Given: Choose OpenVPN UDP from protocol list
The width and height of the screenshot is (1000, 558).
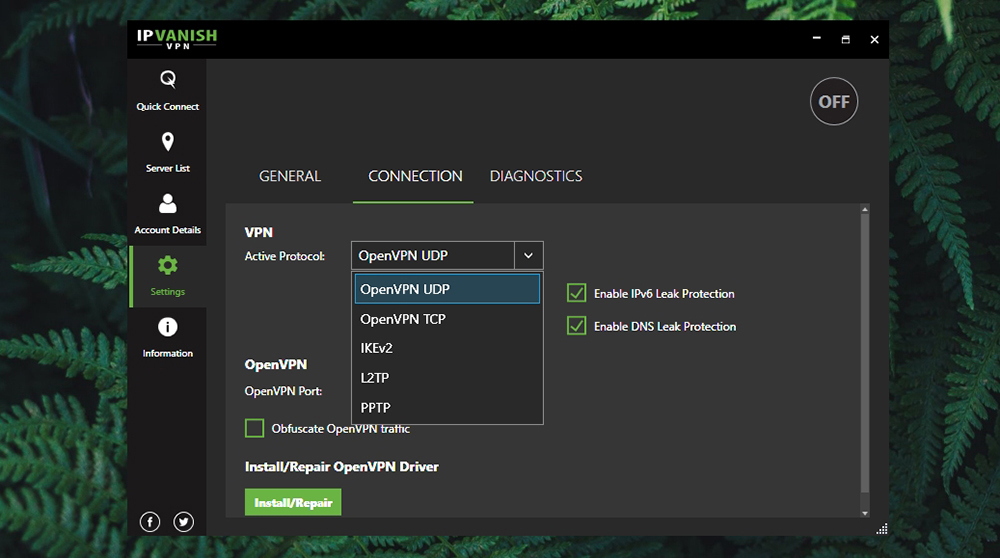Looking at the screenshot, I should click(x=447, y=289).
